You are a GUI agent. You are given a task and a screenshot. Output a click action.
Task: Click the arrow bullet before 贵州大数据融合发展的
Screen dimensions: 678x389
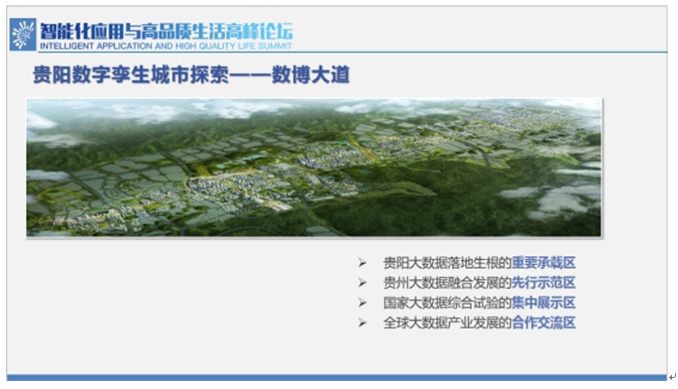pyautogui.click(x=362, y=283)
